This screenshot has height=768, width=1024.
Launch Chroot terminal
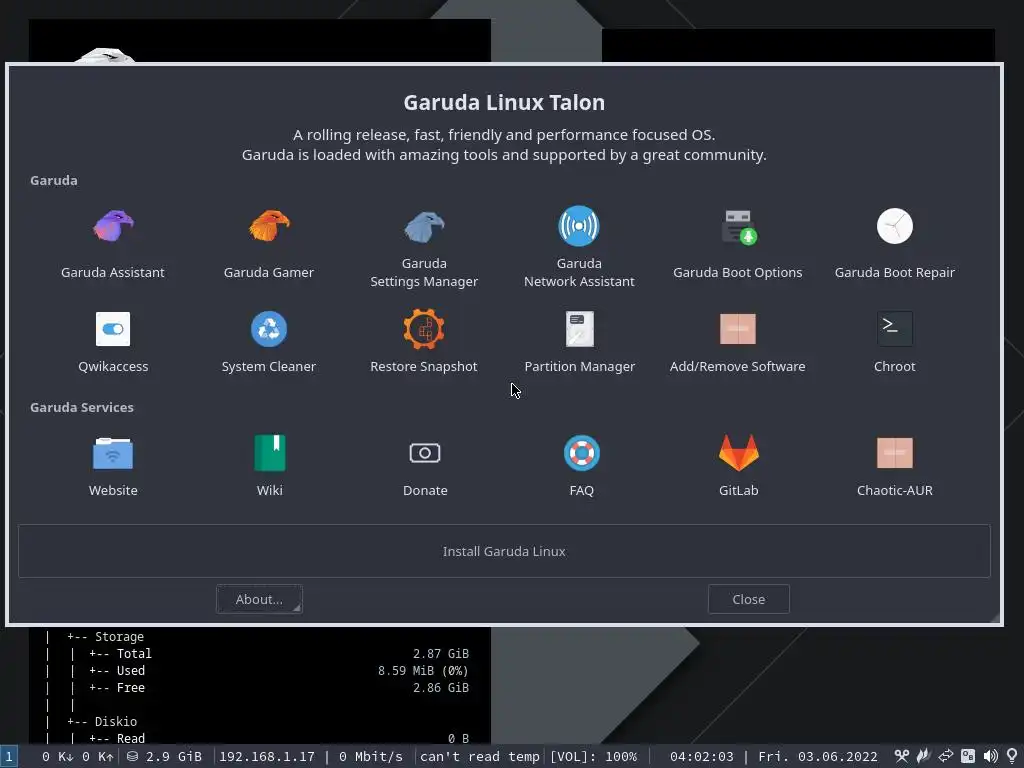click(894, 342)
